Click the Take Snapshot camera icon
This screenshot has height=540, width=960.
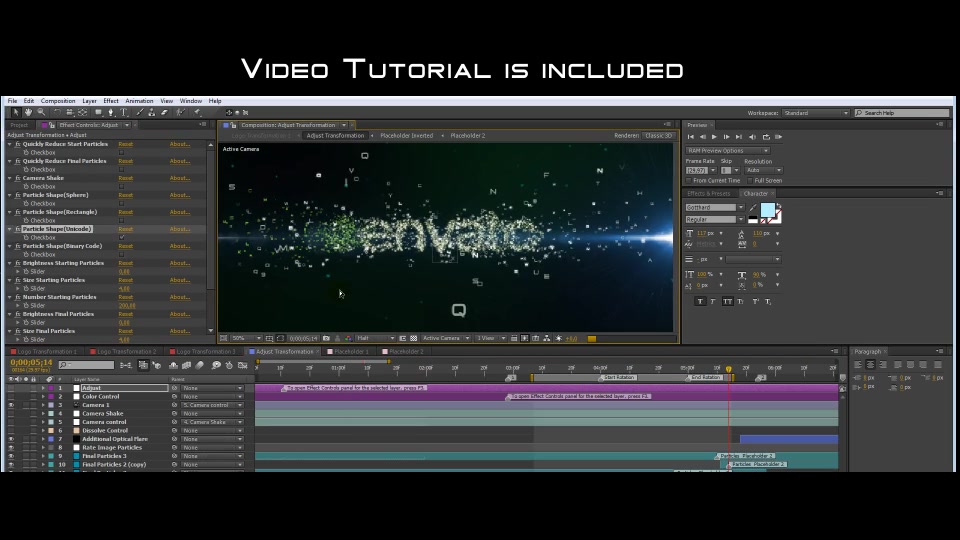tap(326, 339)
